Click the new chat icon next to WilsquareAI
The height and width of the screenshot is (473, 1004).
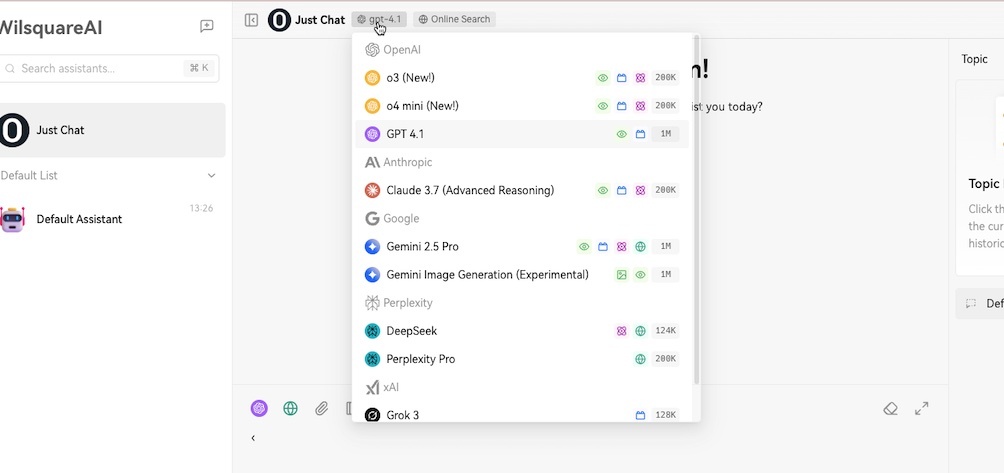point(206,26)
